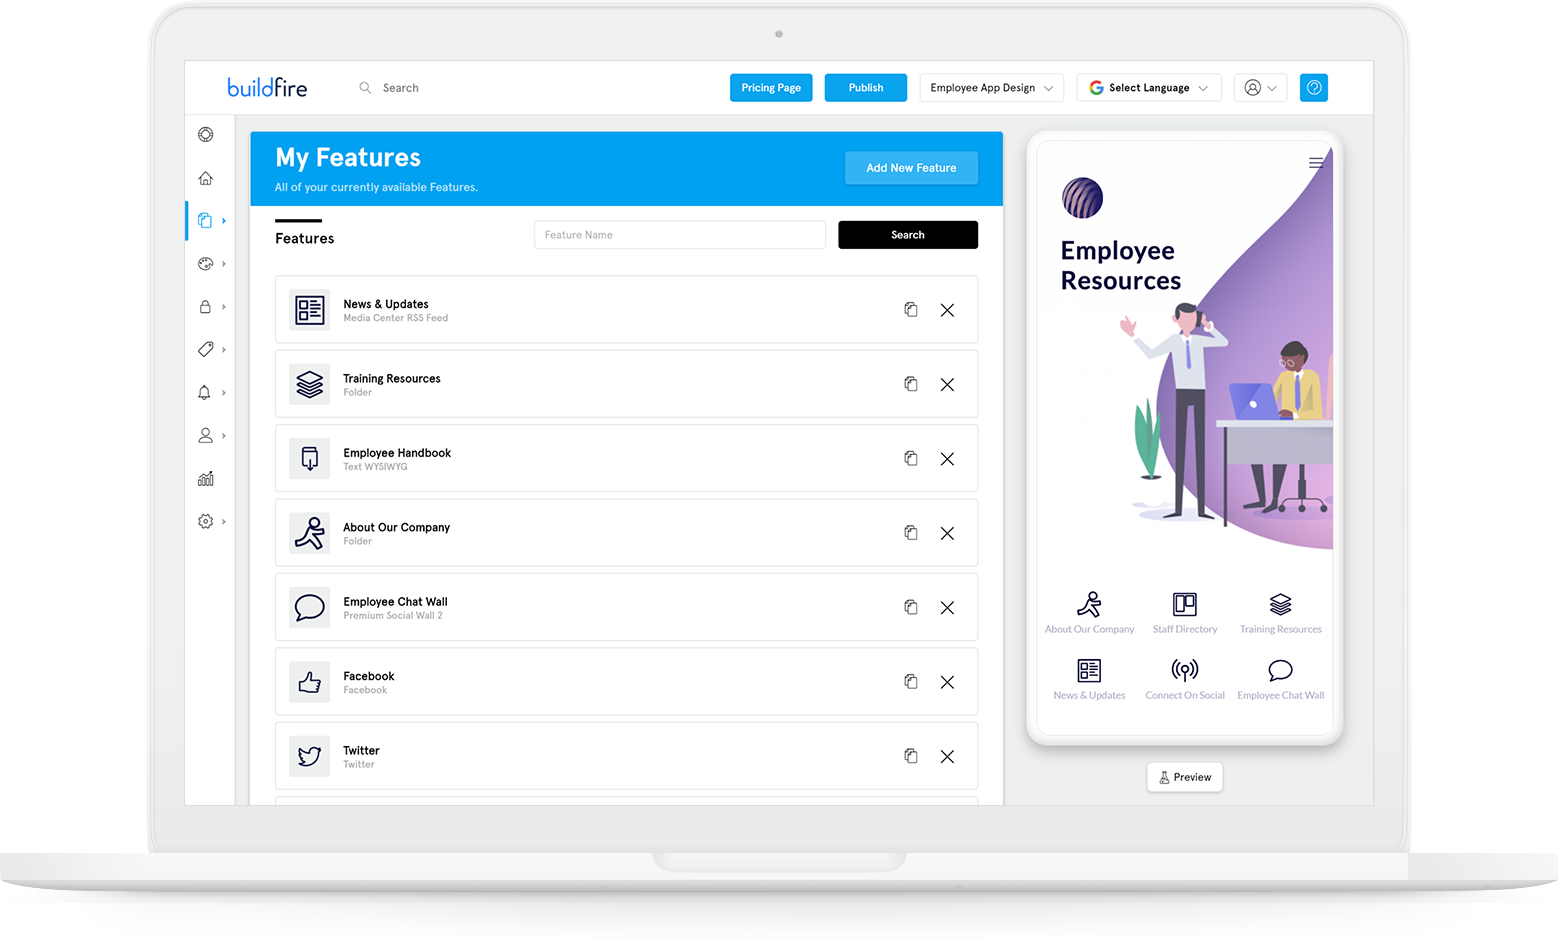Switch to the Features tab
Viewport: 1558px width, 938px height.
click(x=303, y=238)
